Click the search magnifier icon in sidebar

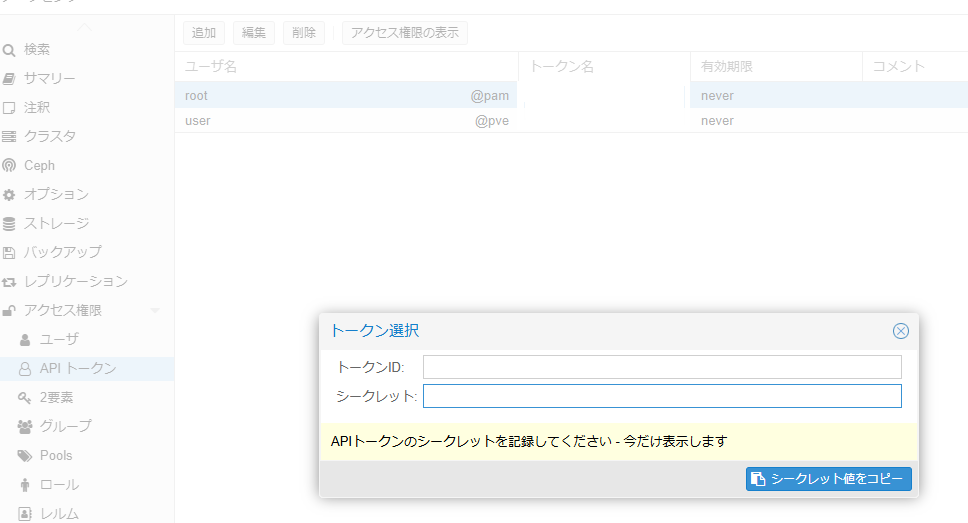(9, 50)
